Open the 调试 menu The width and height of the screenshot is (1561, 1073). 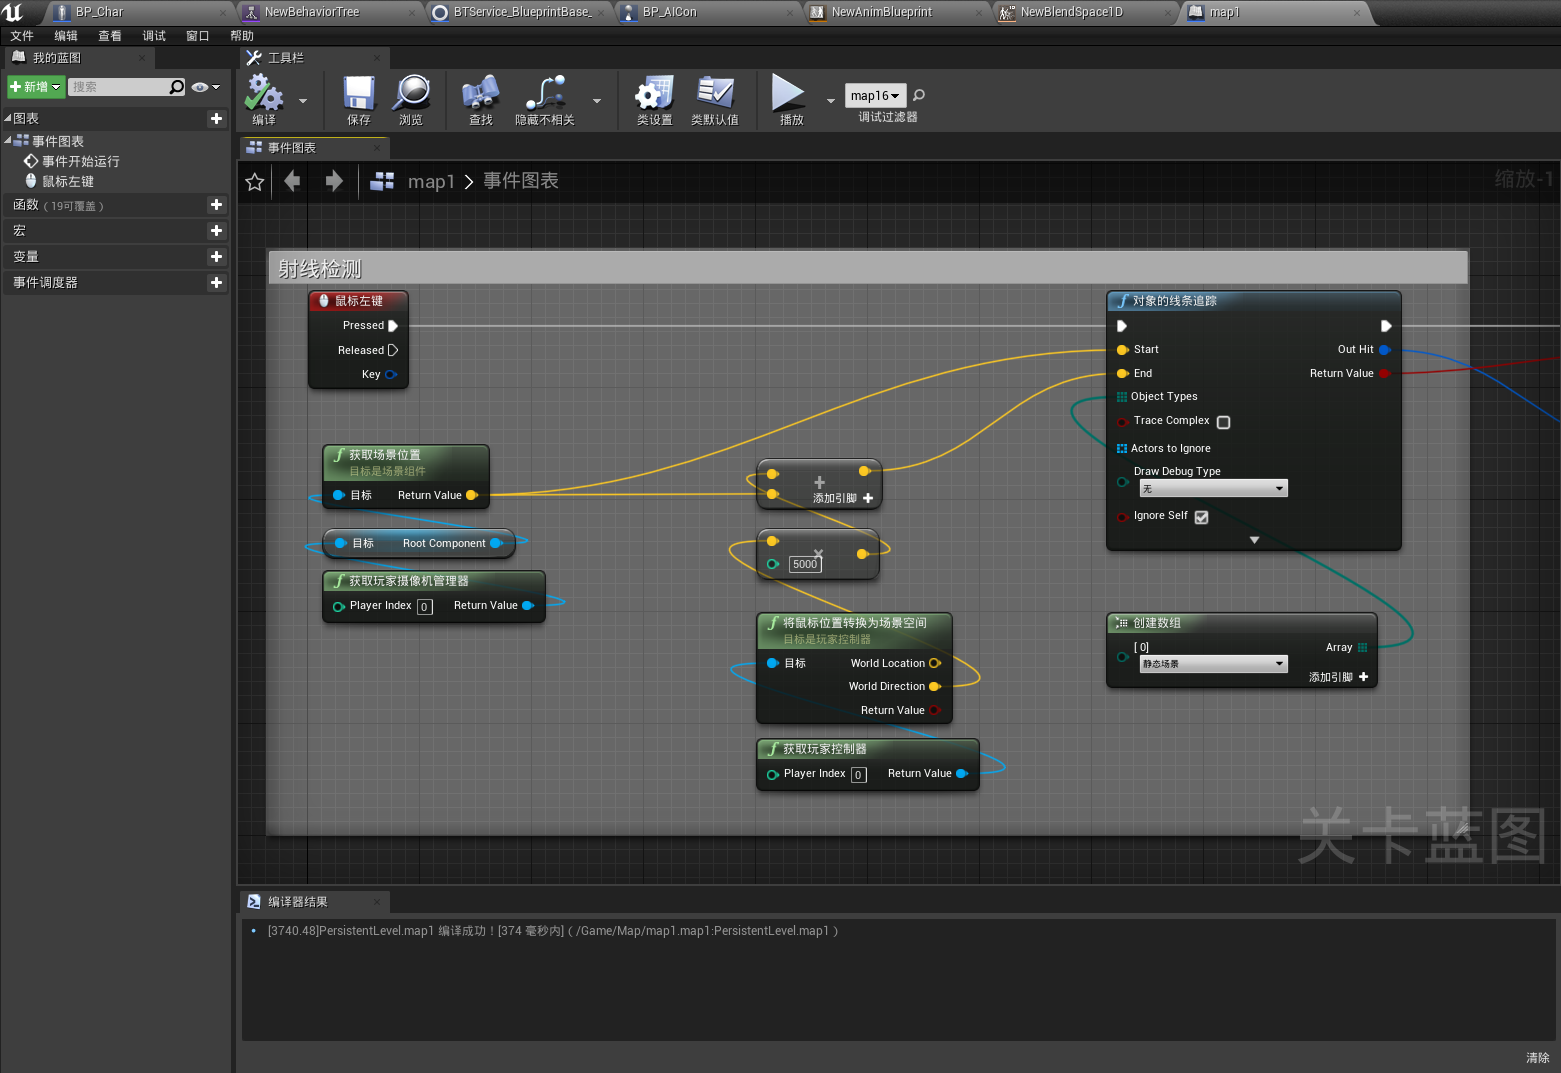[x=154, y=36]
